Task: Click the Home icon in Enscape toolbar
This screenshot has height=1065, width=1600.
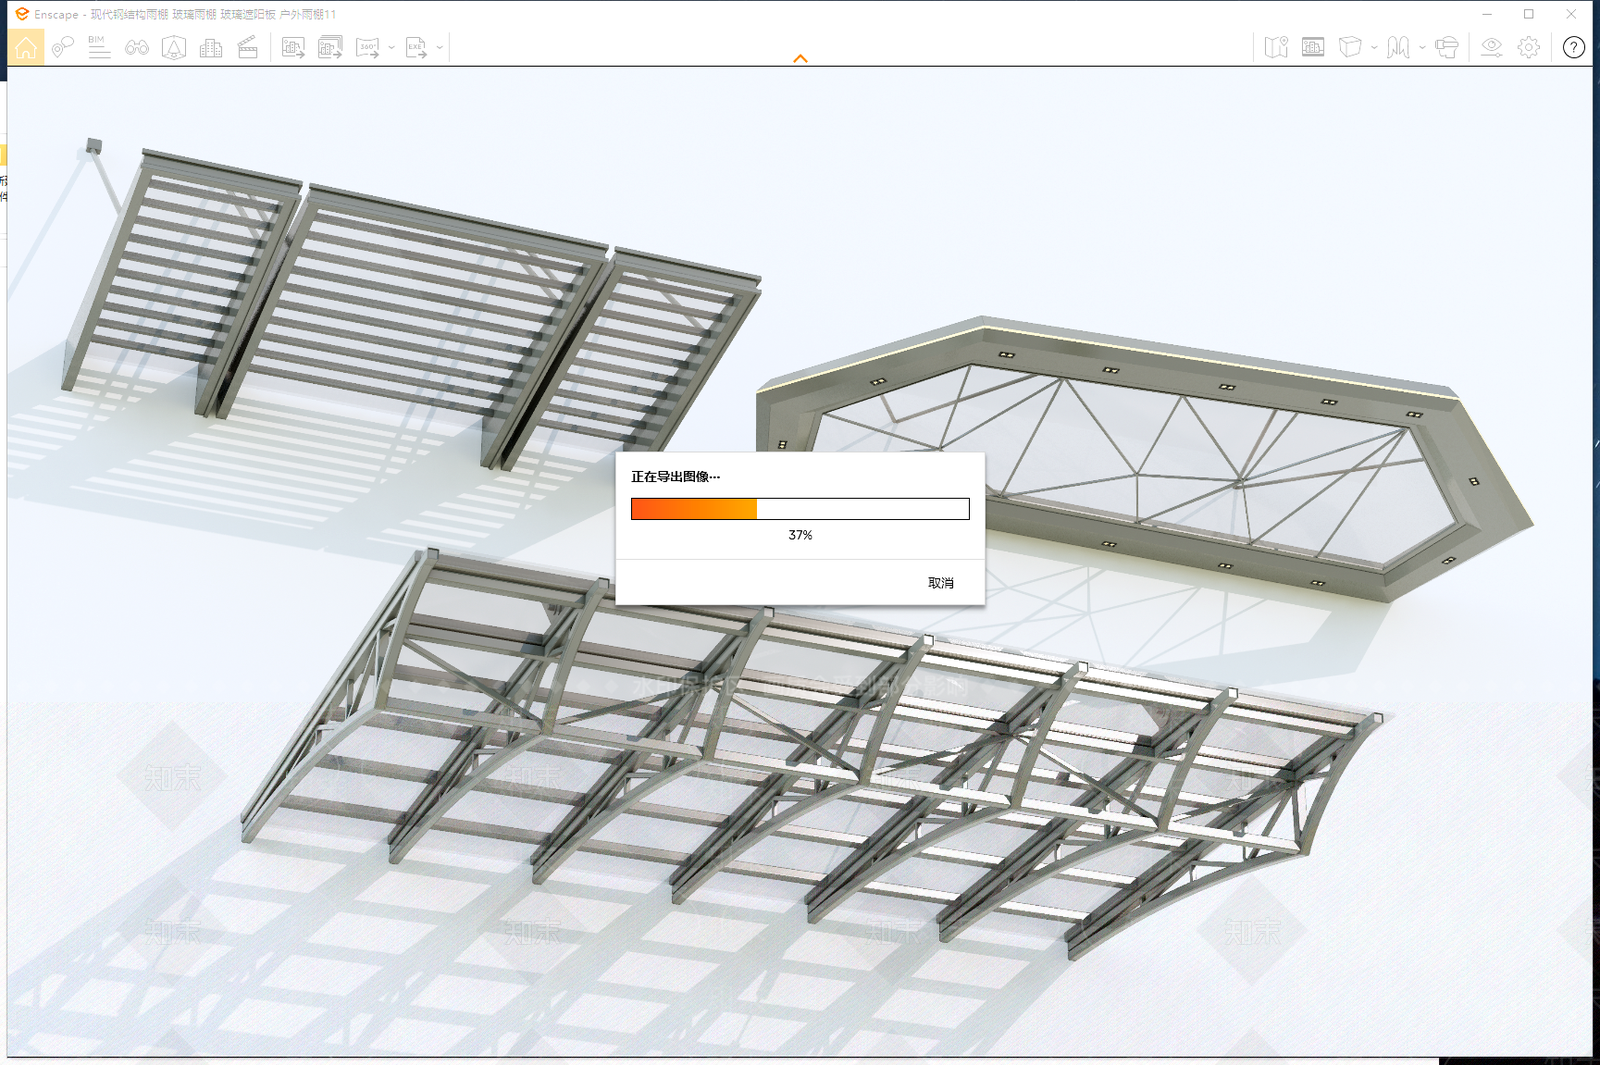Action: (25, 47)
